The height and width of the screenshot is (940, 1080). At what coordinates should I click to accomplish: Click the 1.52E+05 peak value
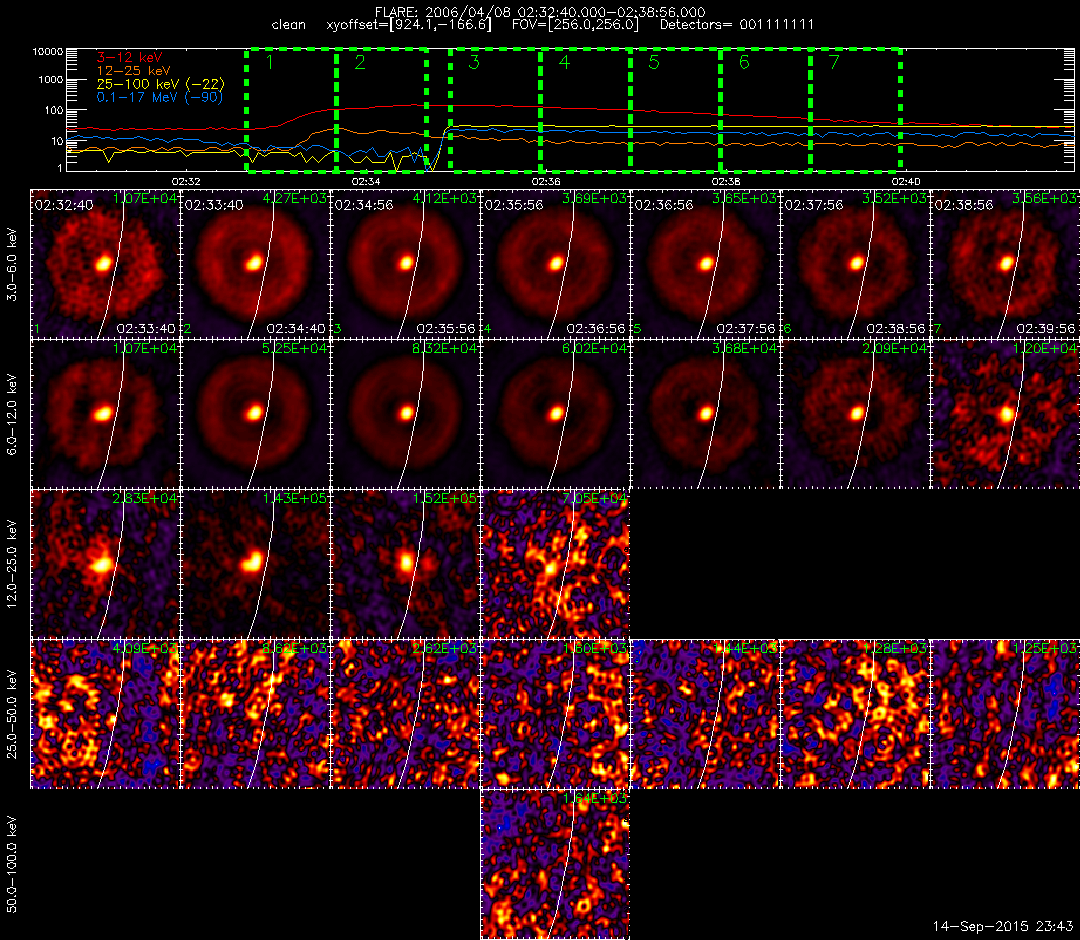(445, 498)
